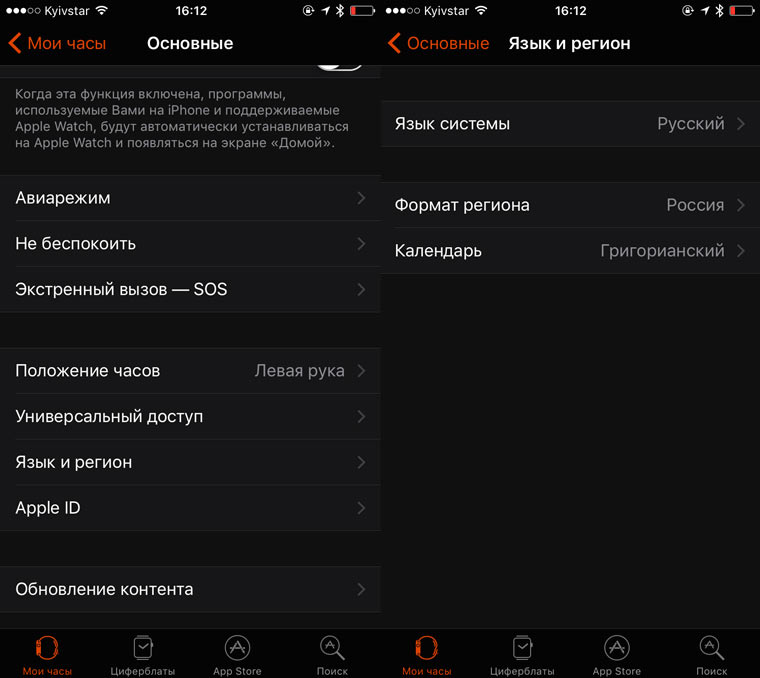Tap App Store icon in left tab bar
Image resolution: width=760 pixels, height=678 pixels.
coord(238,647)
